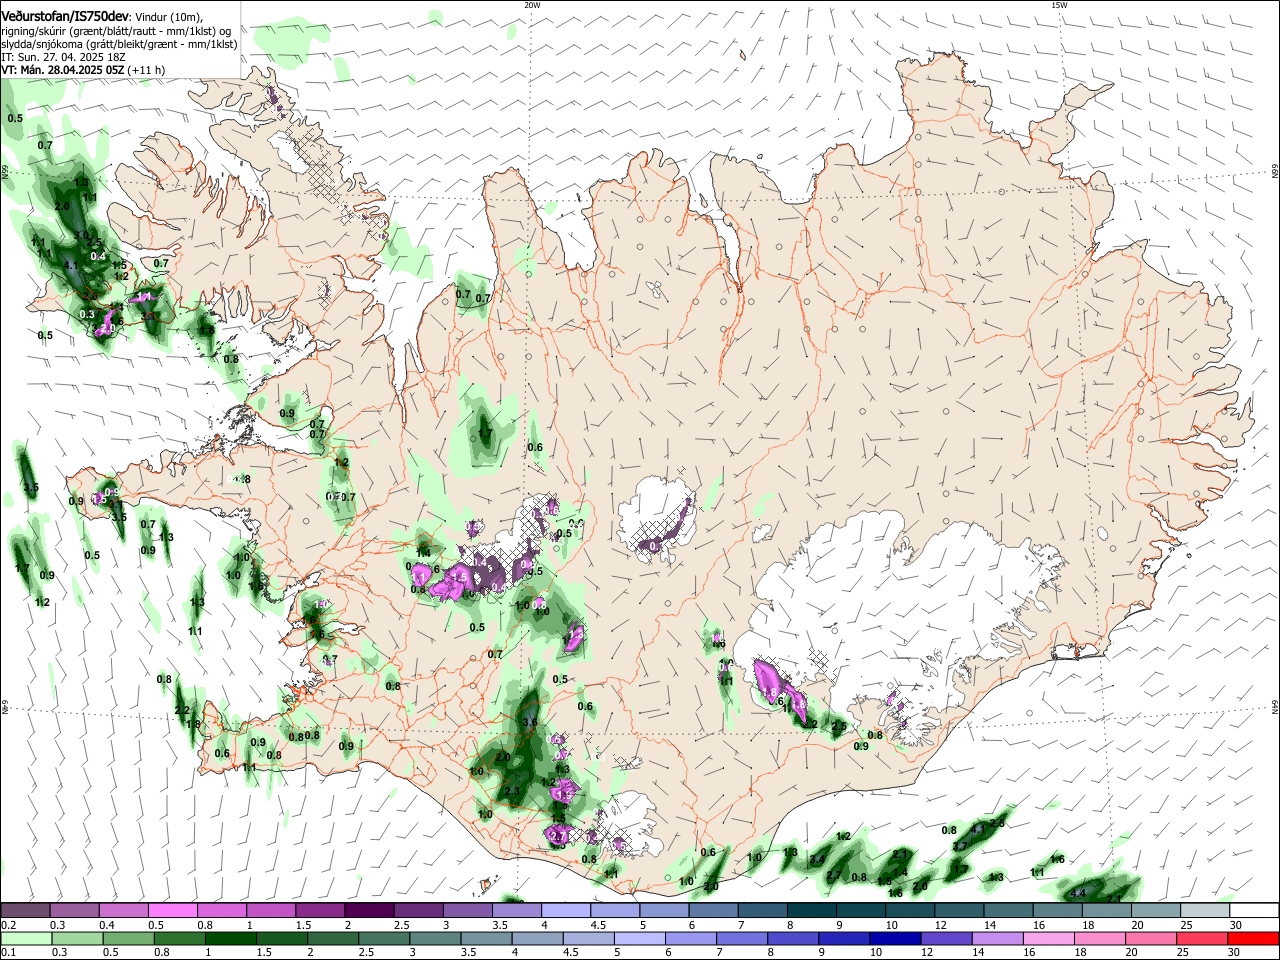Choose the snow-scale swatch labeled 18
Viewport: 1280px width, 960px height.
click(x=1107, y=910)
